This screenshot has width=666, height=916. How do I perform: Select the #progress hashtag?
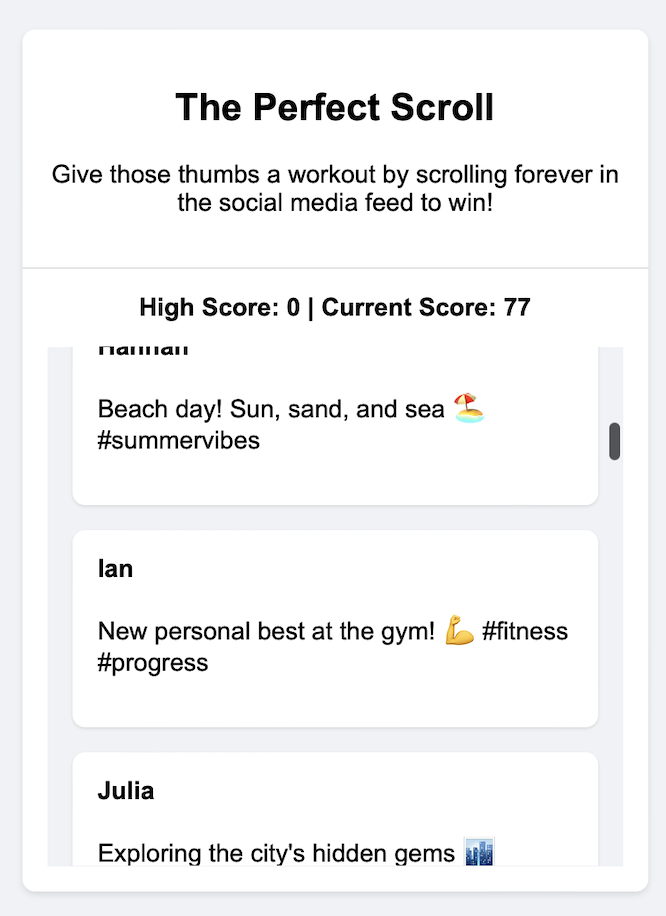pos(153,662)
